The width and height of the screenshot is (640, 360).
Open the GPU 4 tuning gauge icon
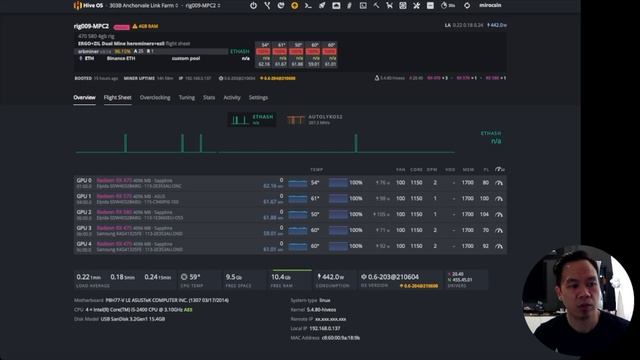pyautogui.click(x=499, y=247)
